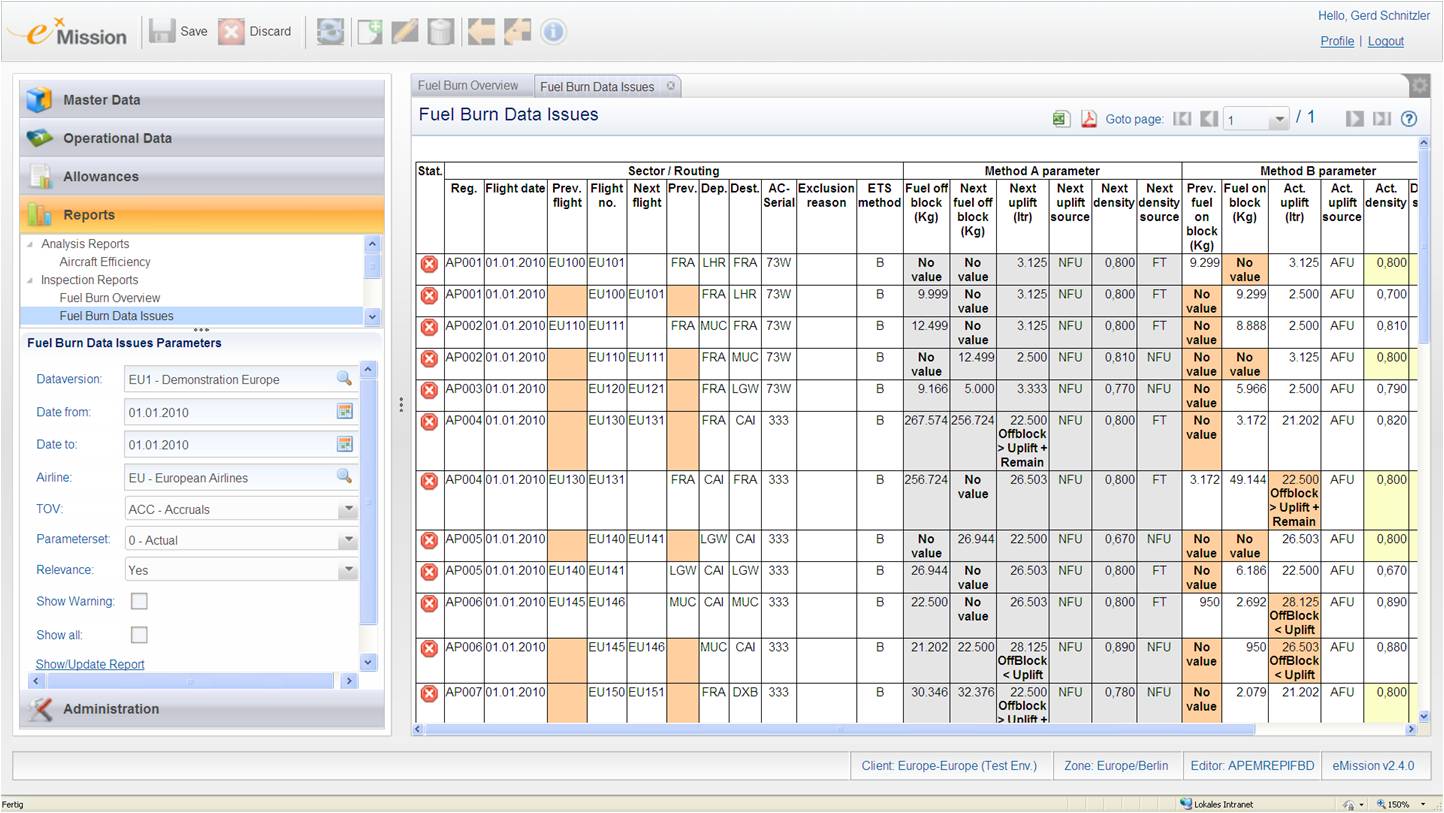The width and height of the screenshot is (1444, 813).
Task: Open the Dataversion search magnifier
Action: (x=344, y=379)
